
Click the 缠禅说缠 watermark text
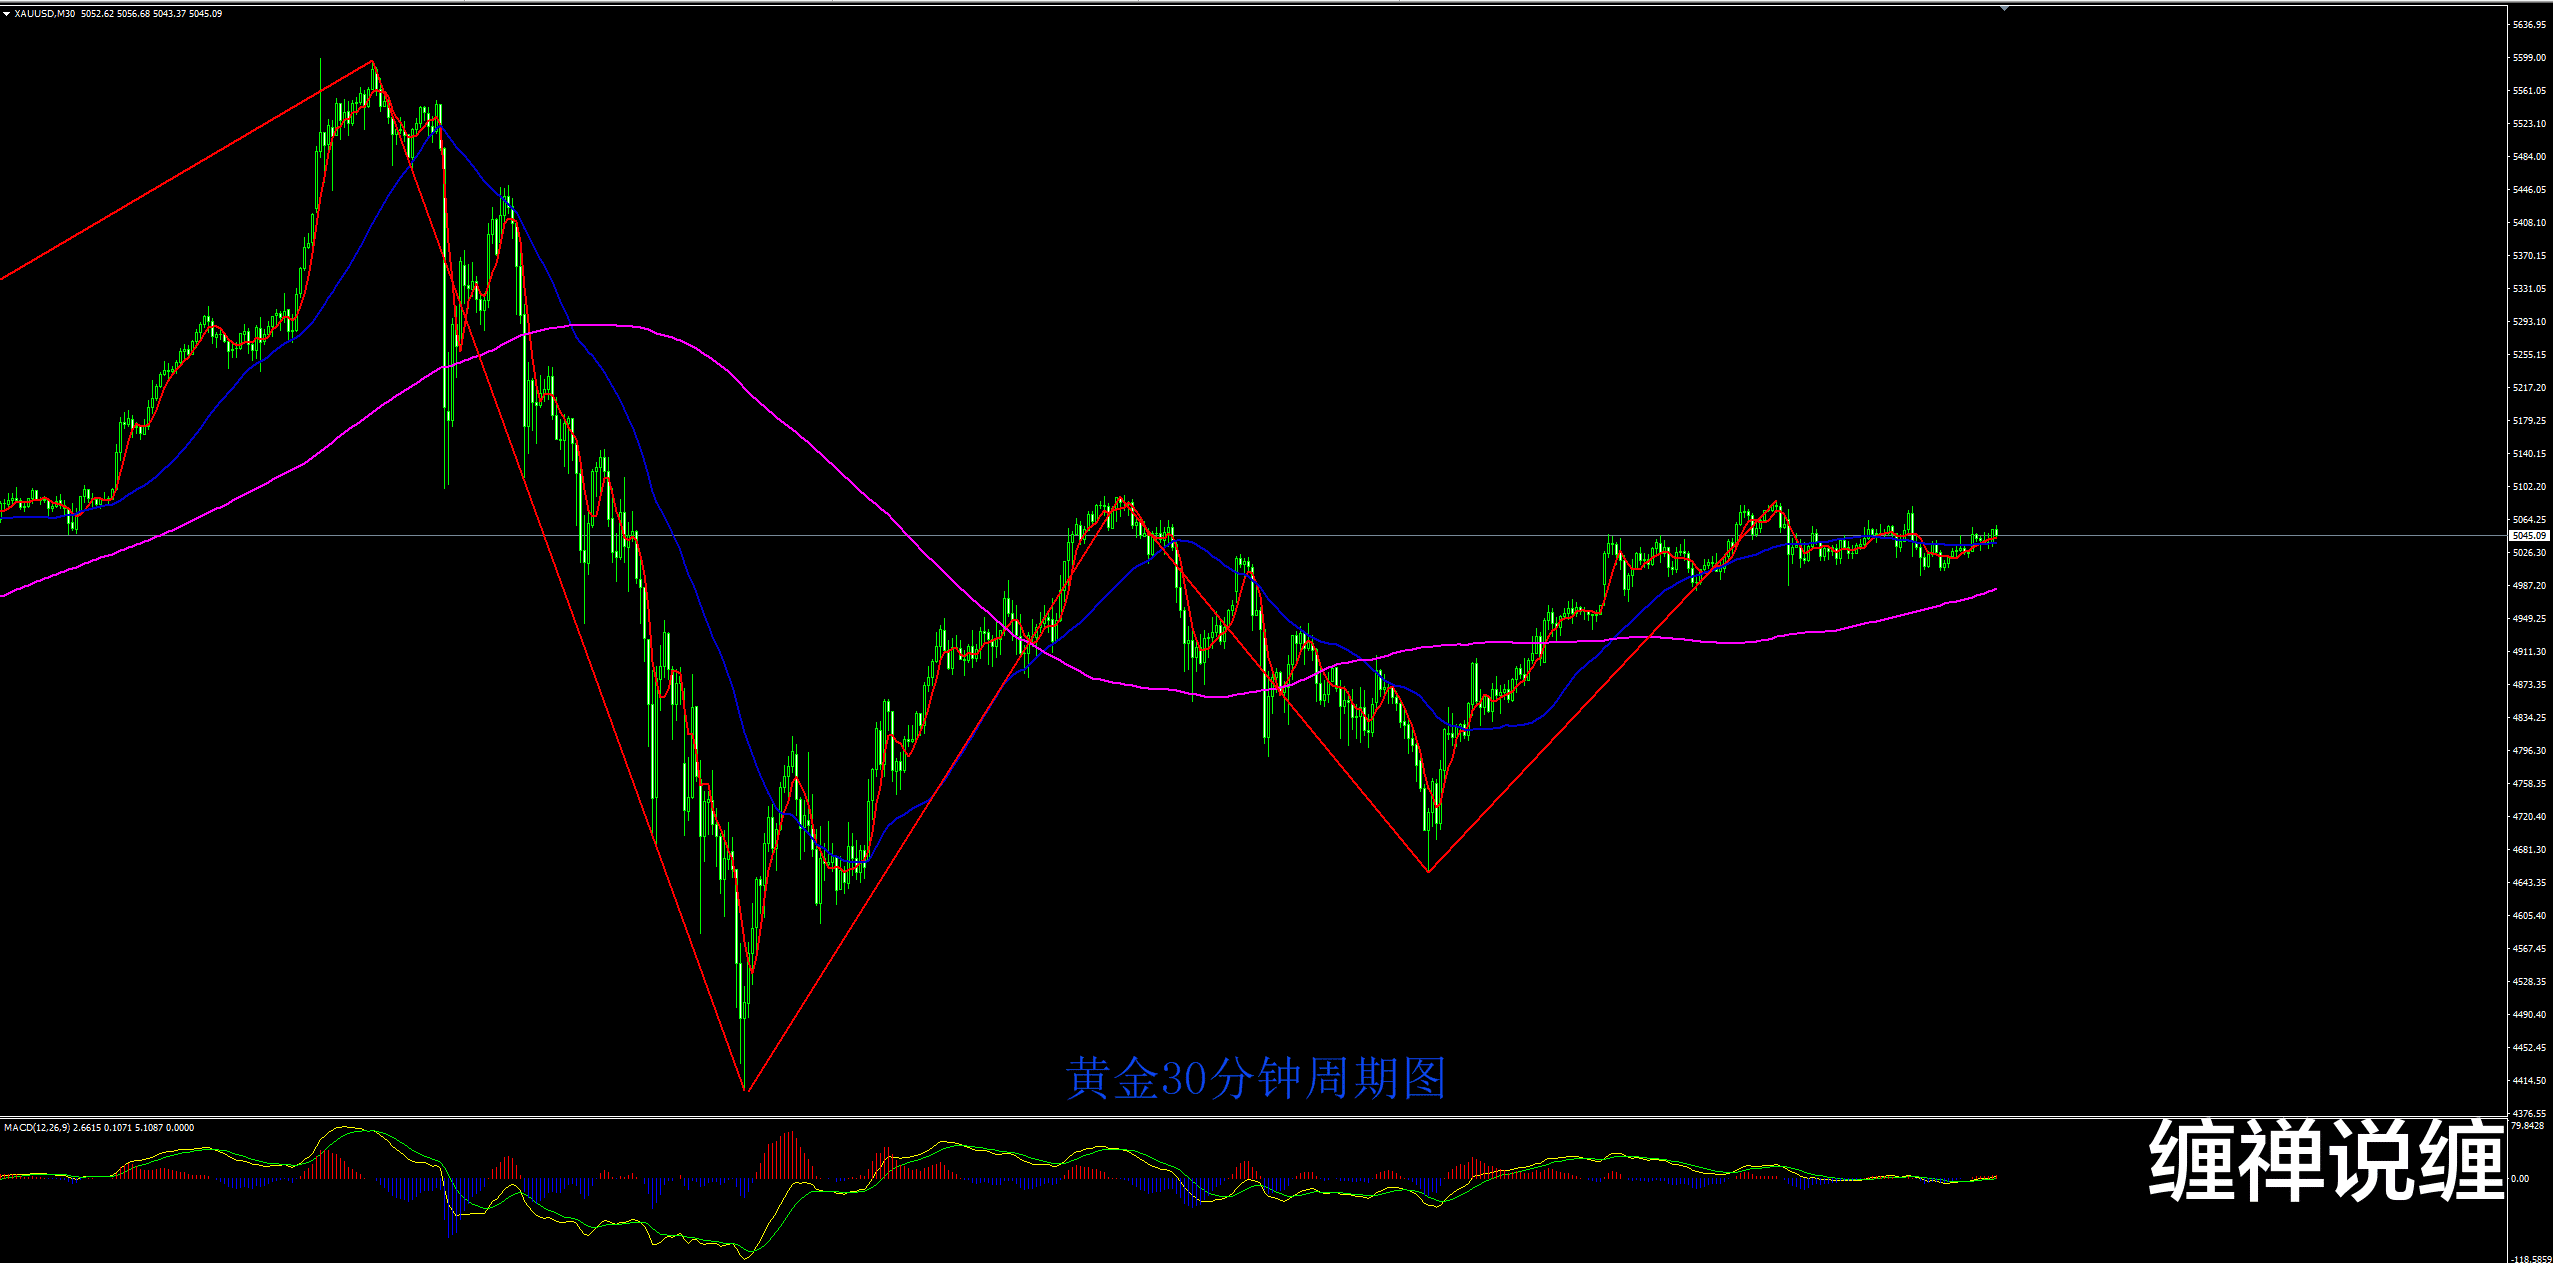(2326, 1160)
